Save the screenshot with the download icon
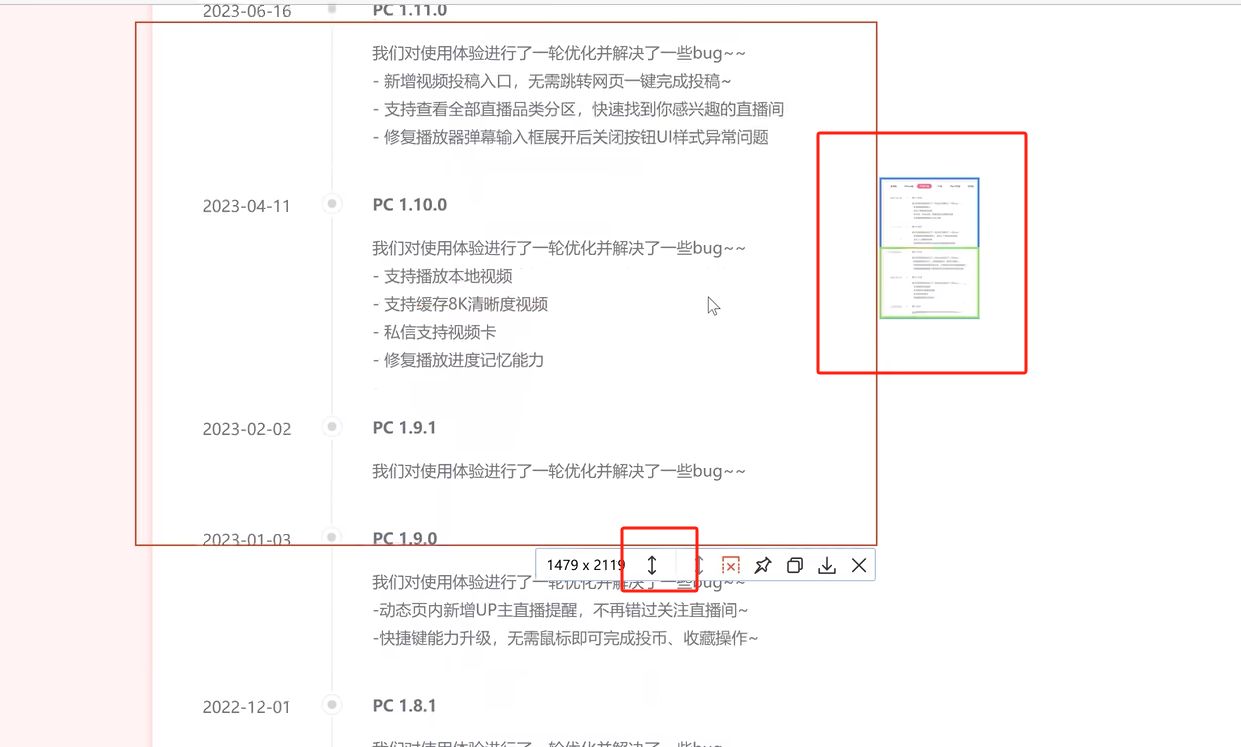 [x=826, y=565]
